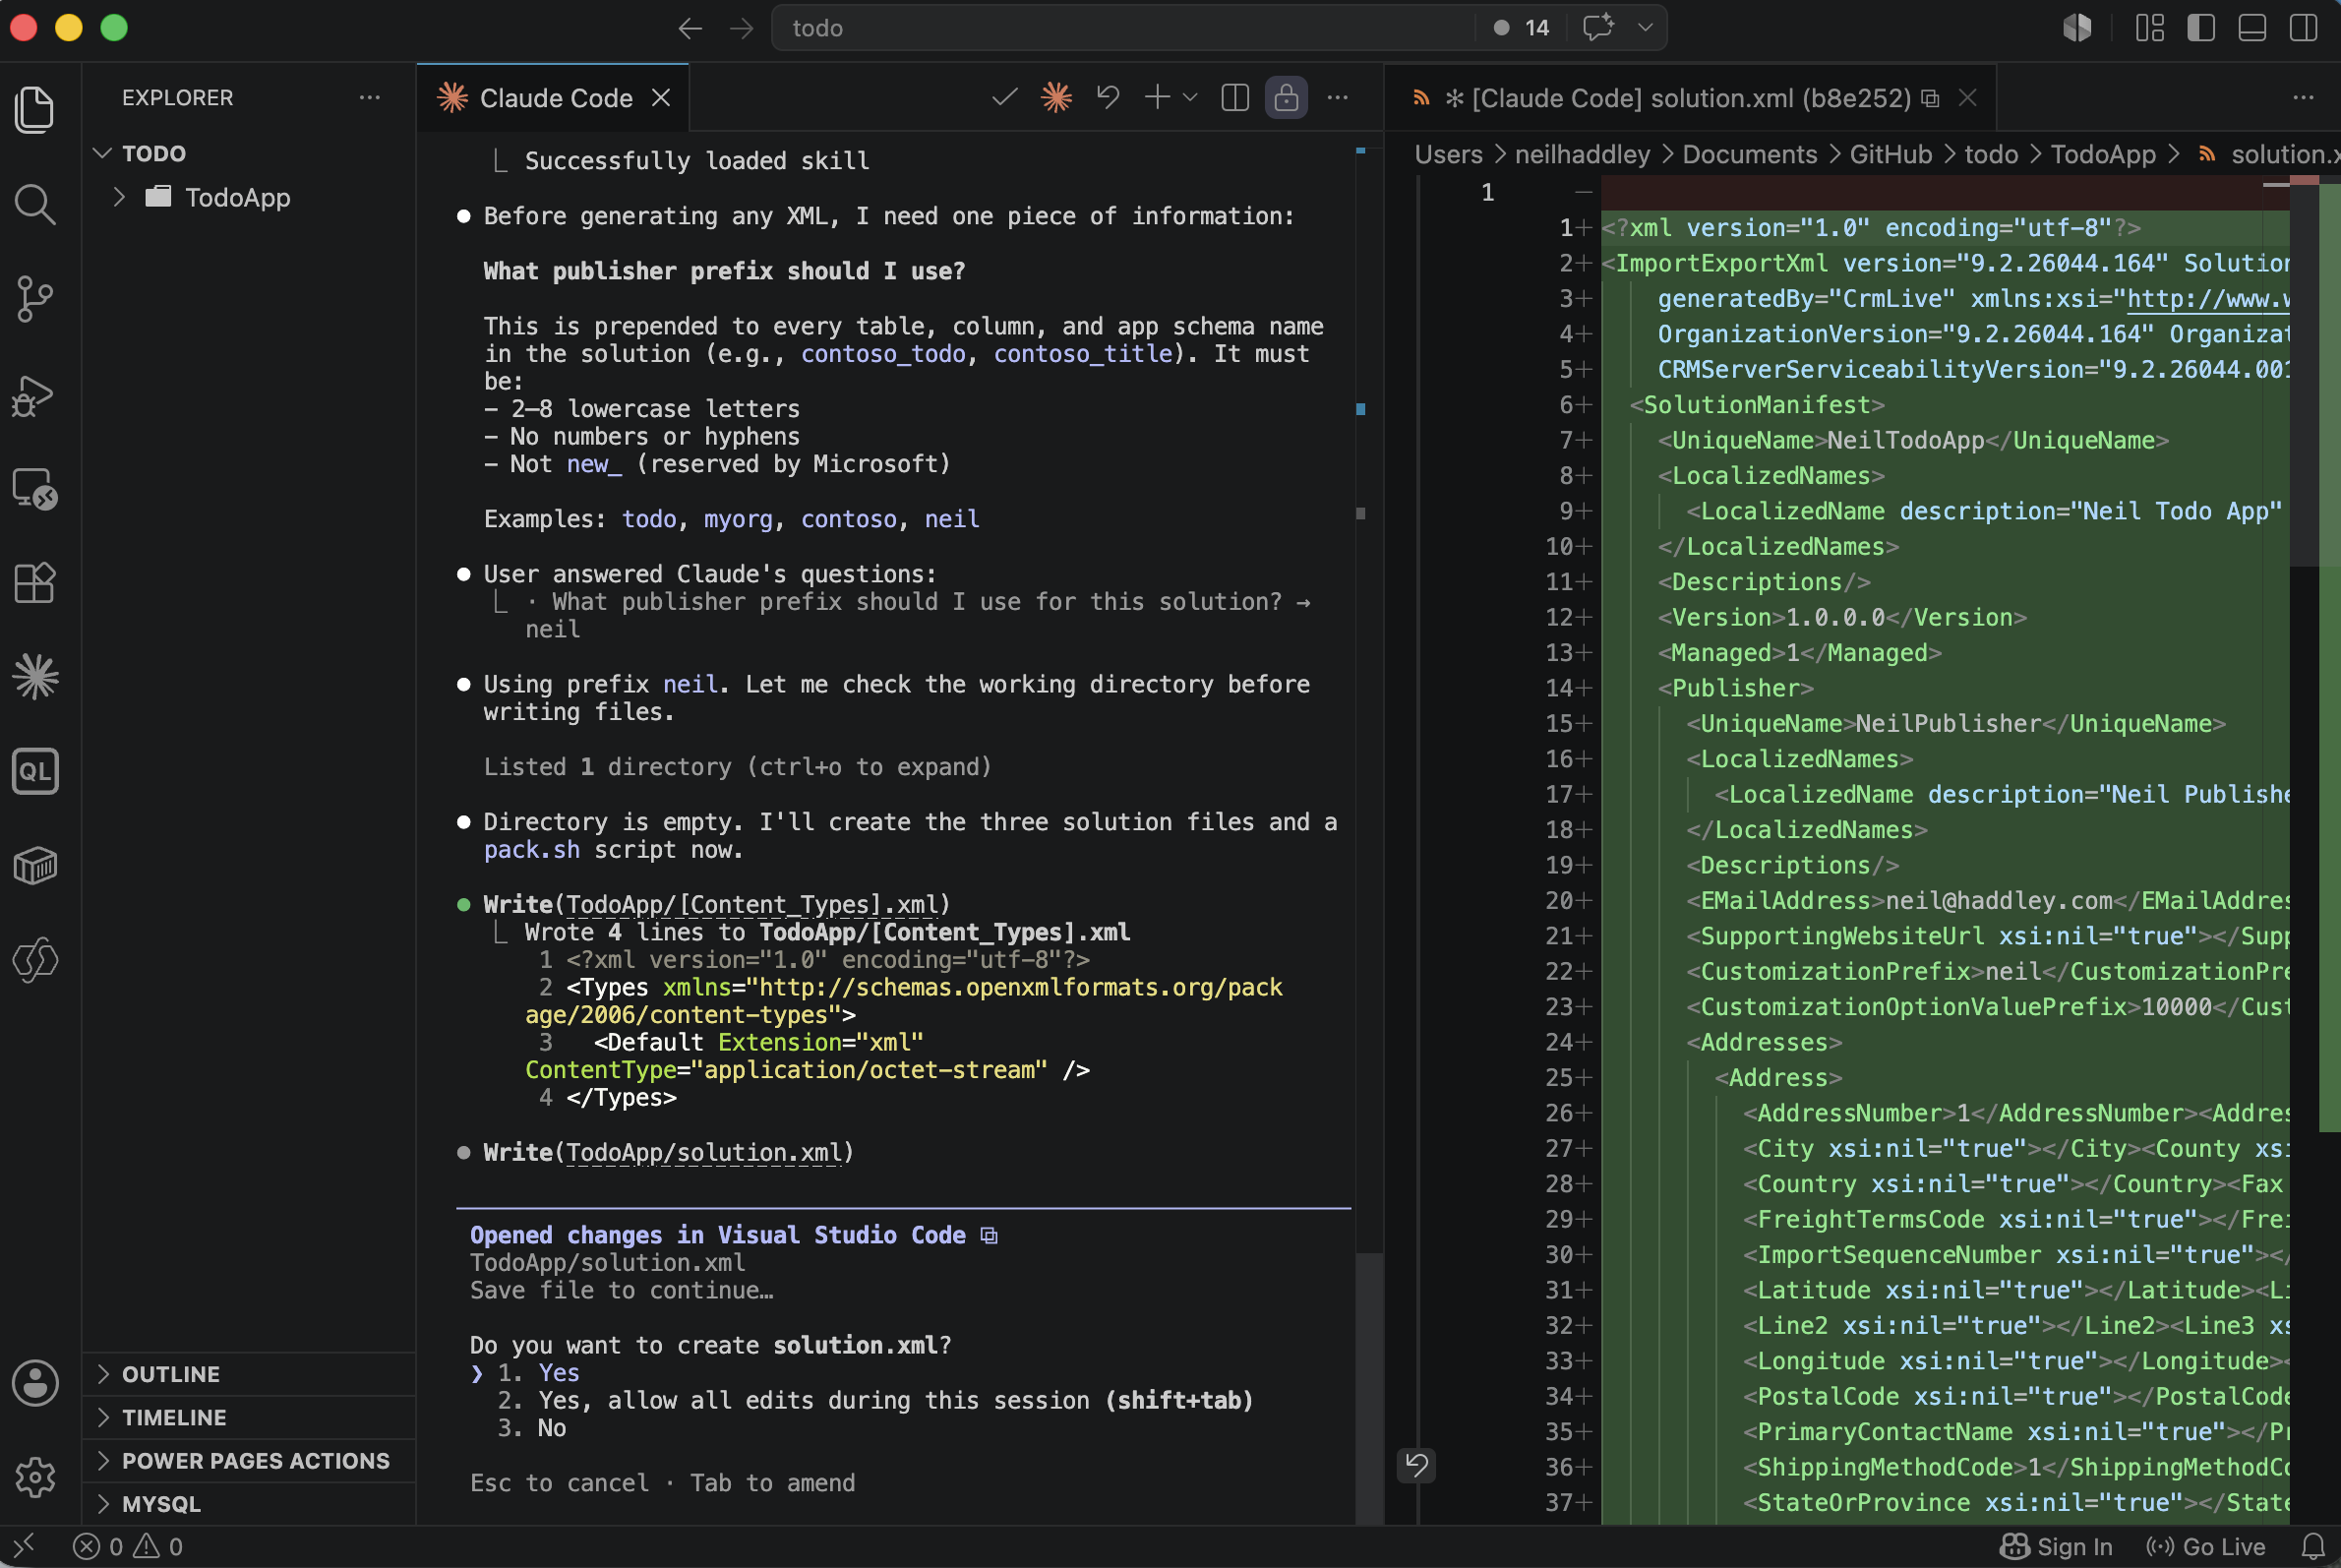Open Accounts menu in activity bar
2341x1568 pixels.
coord(35,1383)
